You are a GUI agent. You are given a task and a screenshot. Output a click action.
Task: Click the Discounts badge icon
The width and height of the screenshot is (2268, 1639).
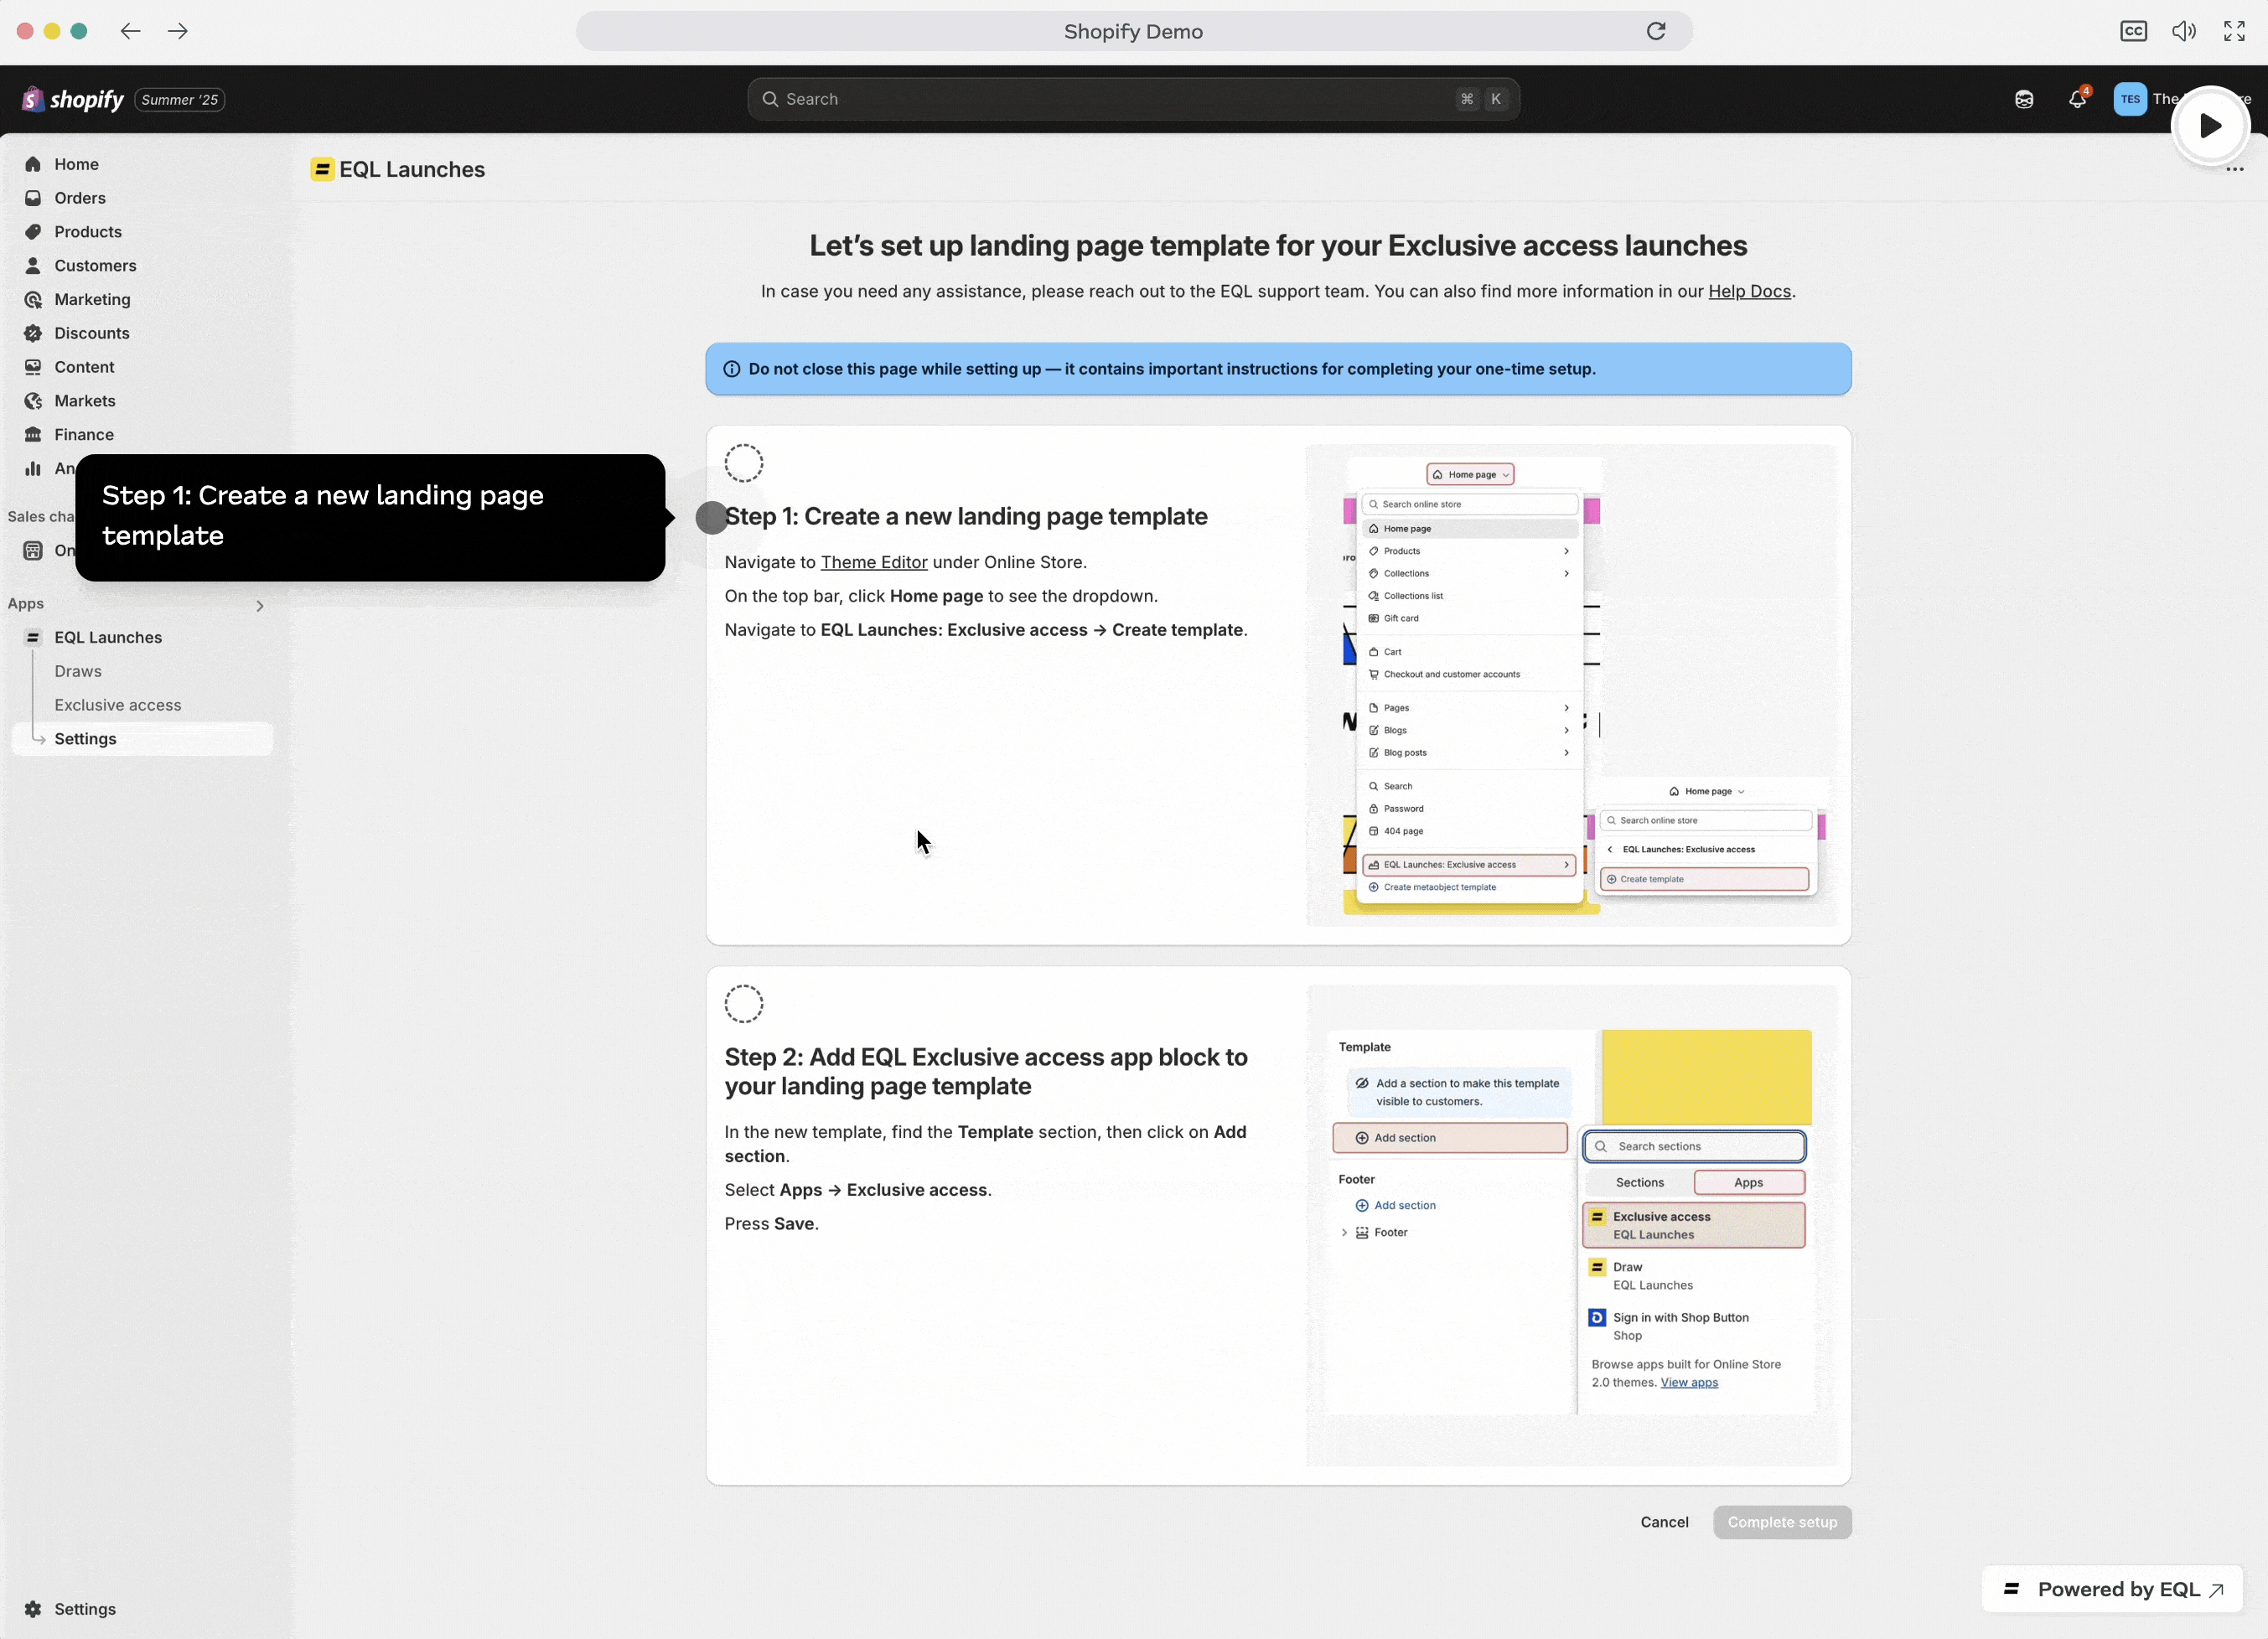click(33, 334)
